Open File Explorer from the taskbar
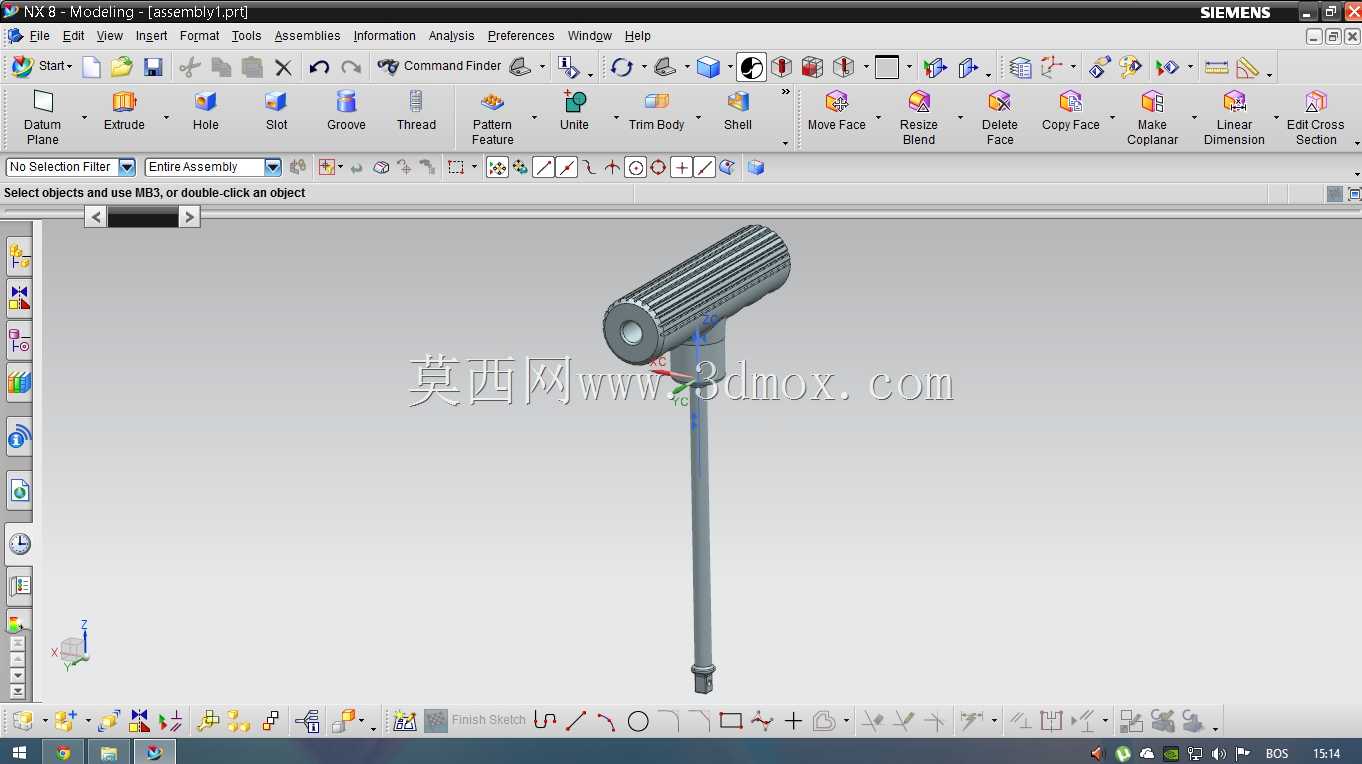Viewport: 1362px width, 764px height. click(x=109, y=752)
